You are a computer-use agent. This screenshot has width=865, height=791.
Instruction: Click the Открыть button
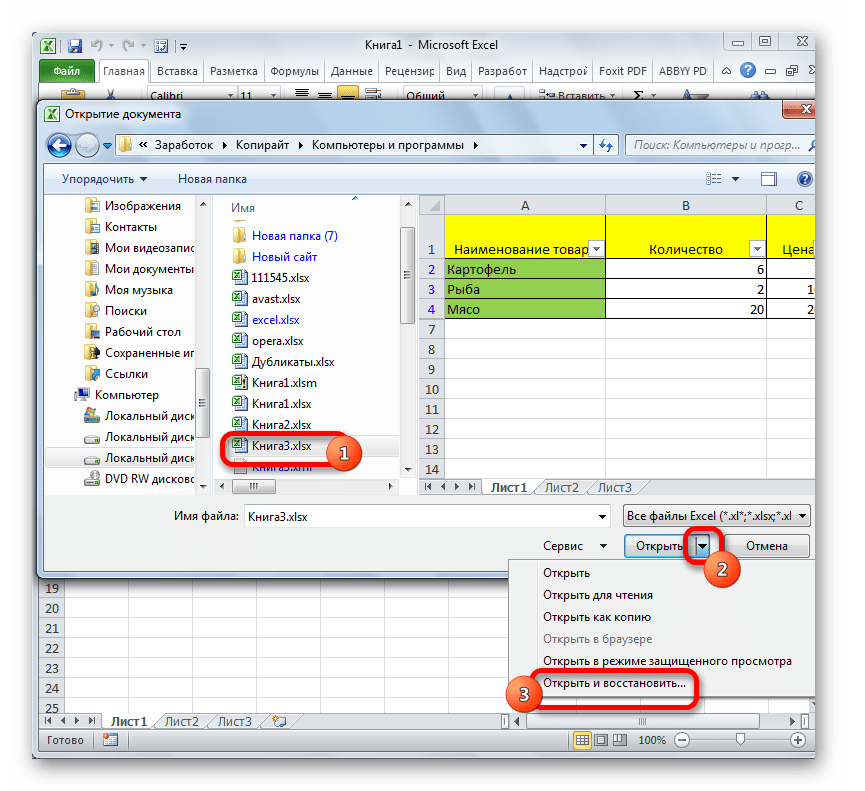pos(659,546)
